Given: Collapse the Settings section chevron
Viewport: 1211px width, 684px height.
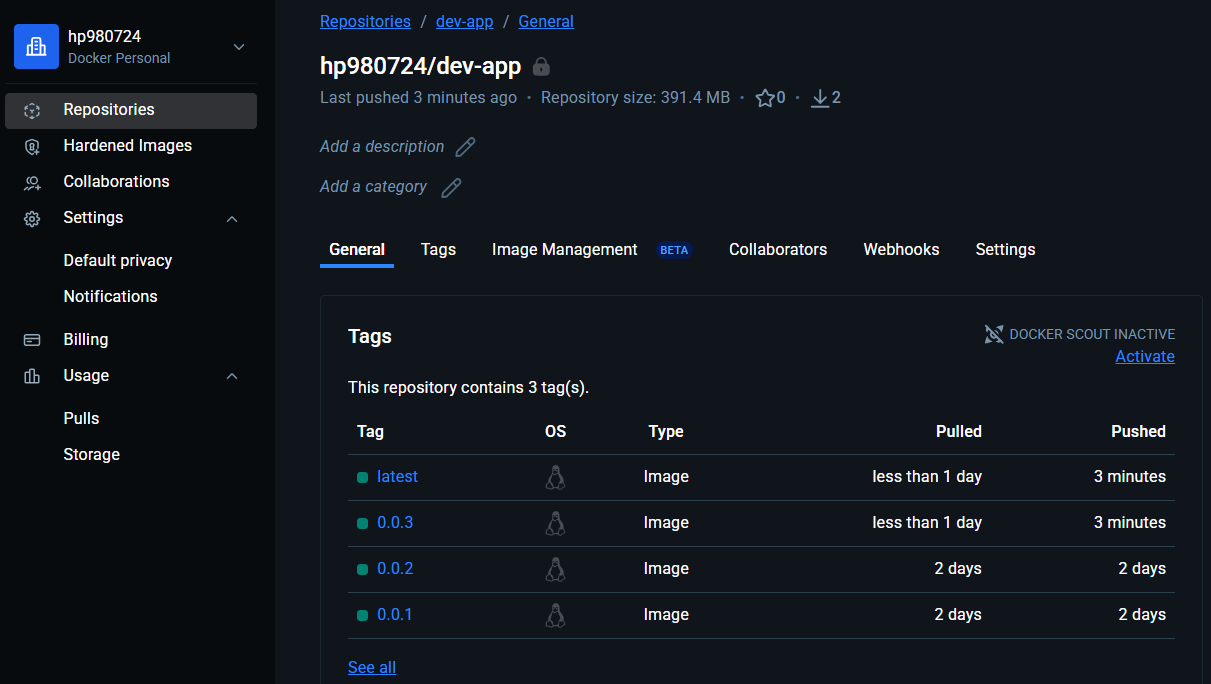Looking at the screenshot, I should (232, 219).
